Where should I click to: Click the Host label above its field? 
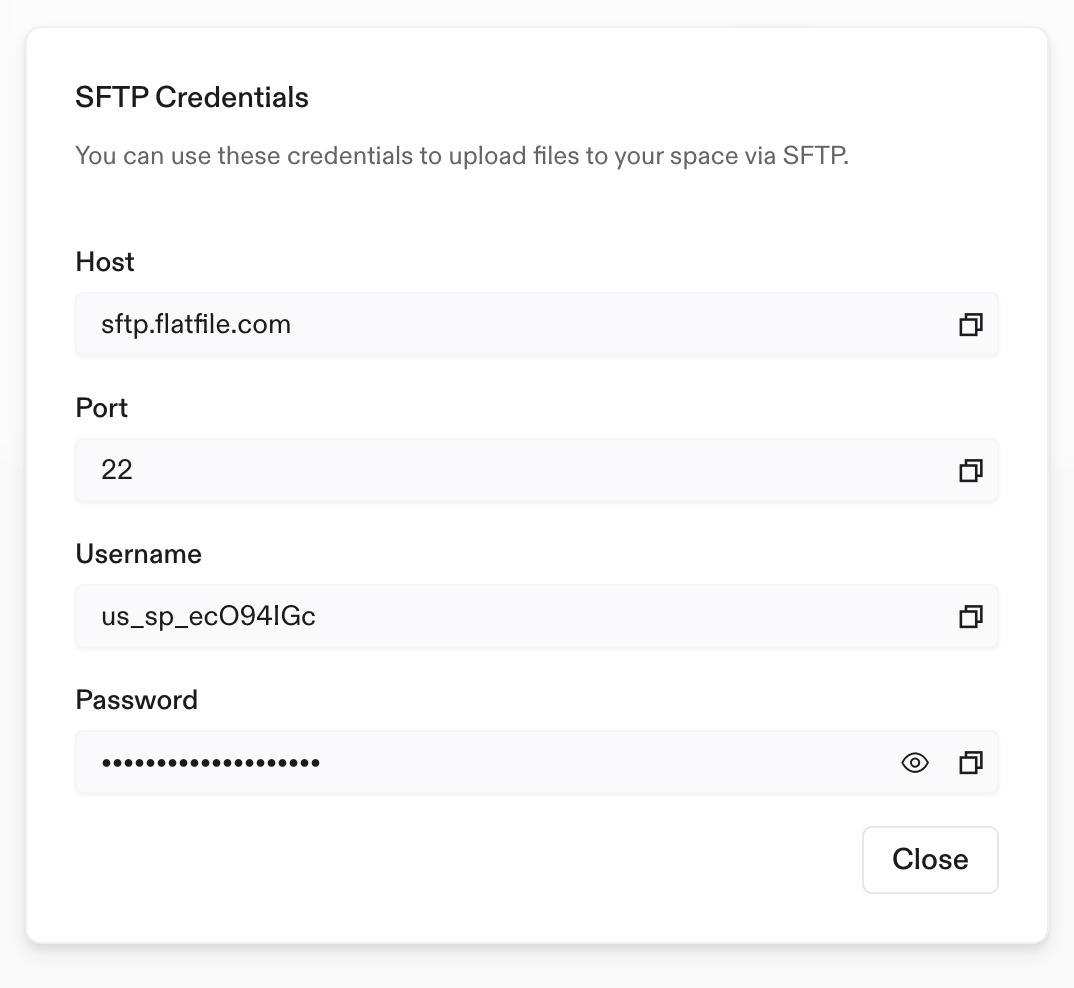[x=104, y=262]
